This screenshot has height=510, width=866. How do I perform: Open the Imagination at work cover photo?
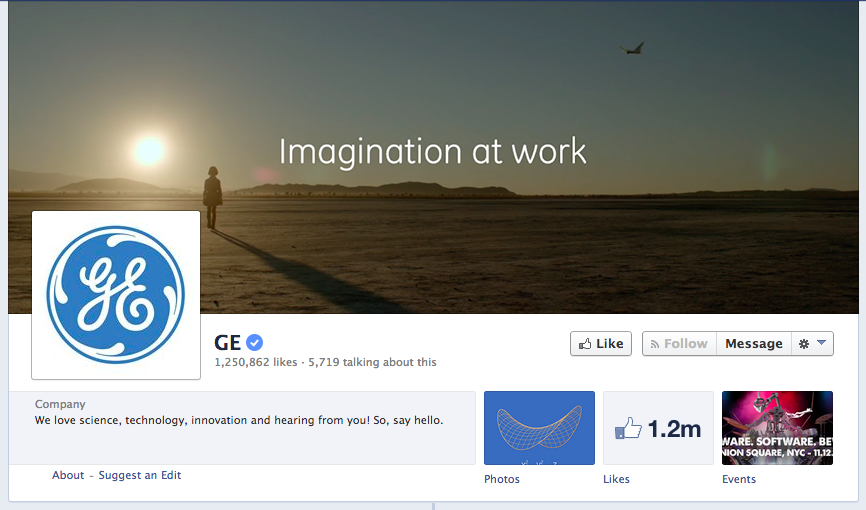433,157
